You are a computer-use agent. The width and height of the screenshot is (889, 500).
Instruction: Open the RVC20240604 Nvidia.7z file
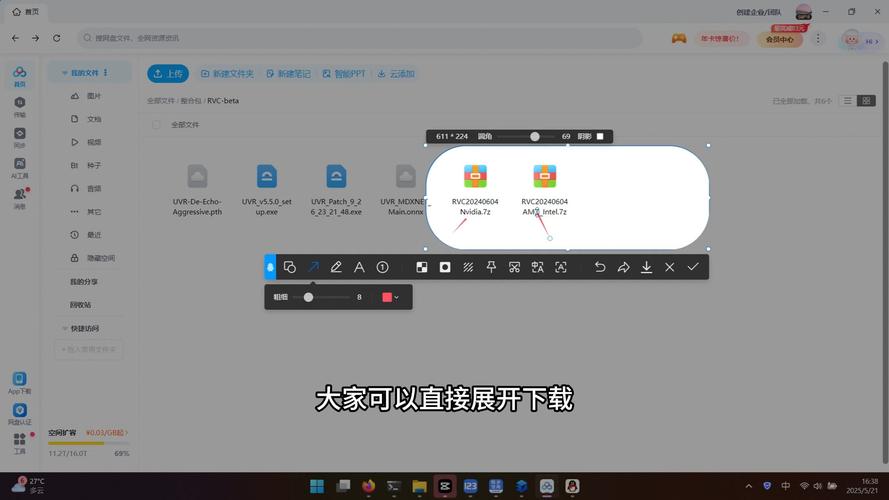475,190
